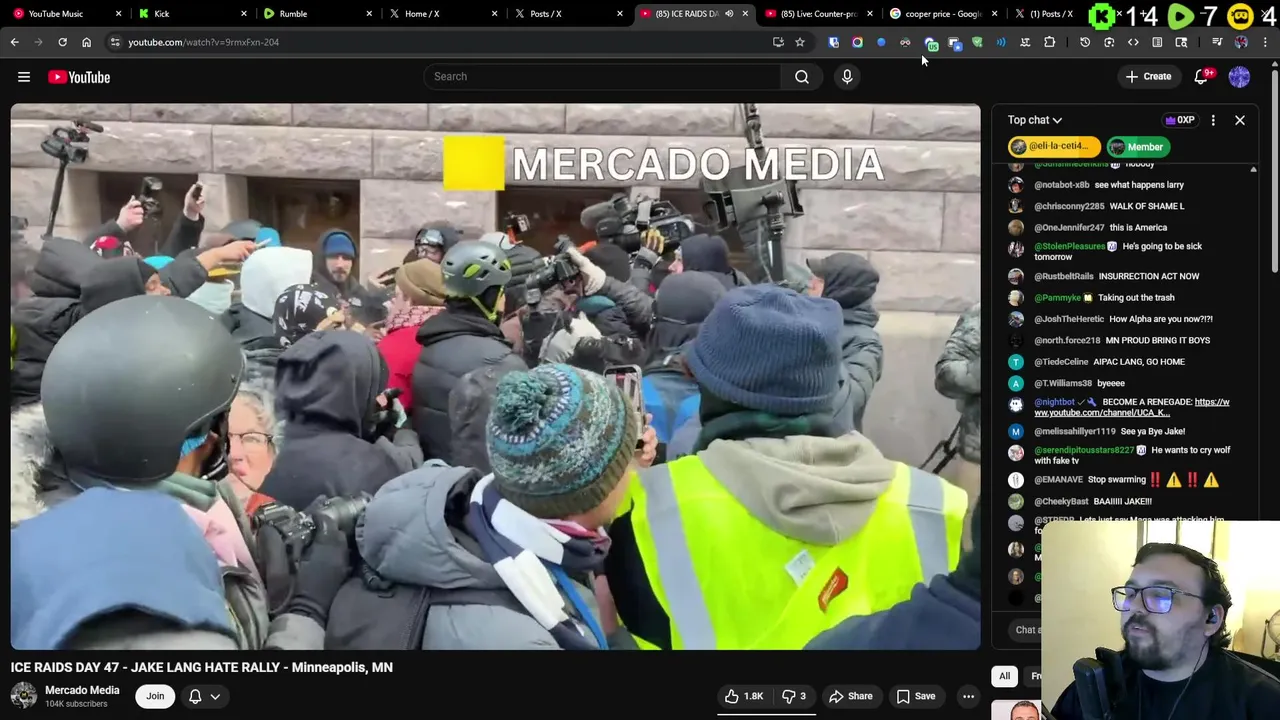
Task: Open the Mercado Media channel name link
Action: [82, 690]
